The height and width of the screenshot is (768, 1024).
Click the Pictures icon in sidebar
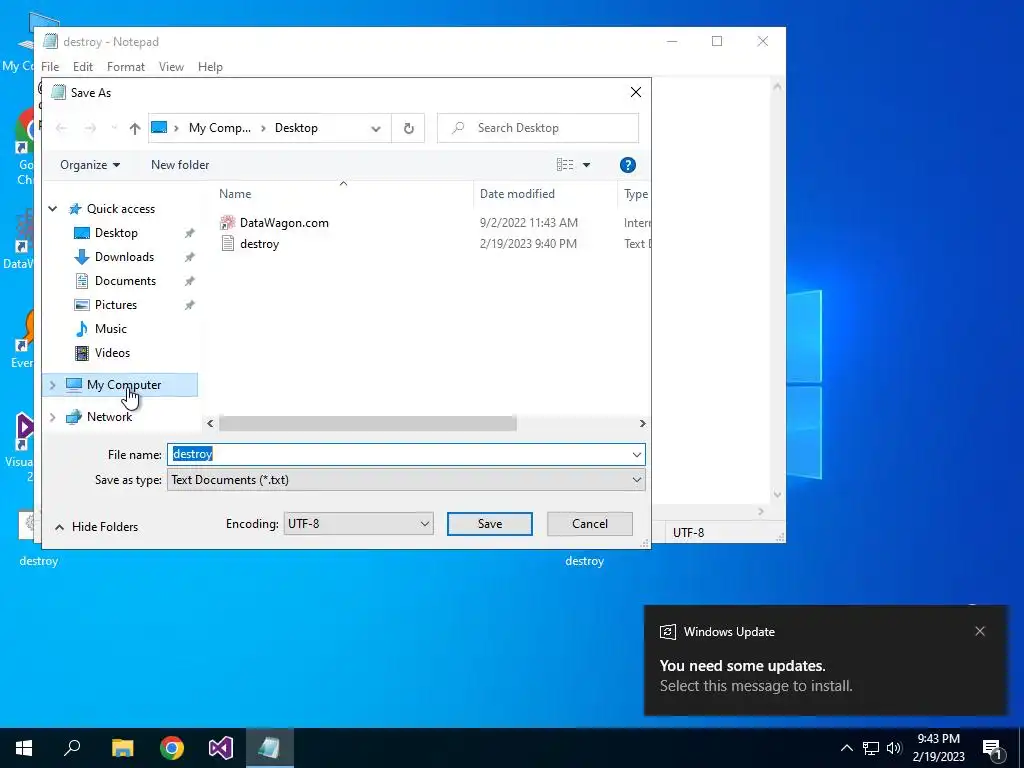pyautogui.click(x=82, y=305)
